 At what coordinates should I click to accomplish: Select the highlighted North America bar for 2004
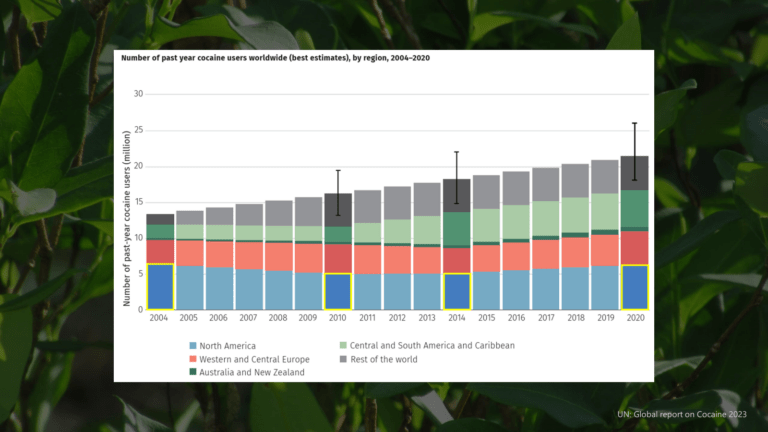[160, 287]
